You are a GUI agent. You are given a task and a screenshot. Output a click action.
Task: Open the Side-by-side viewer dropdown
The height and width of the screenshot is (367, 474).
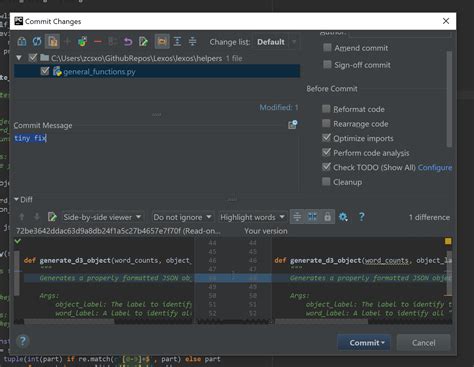[x=102, y=217]
